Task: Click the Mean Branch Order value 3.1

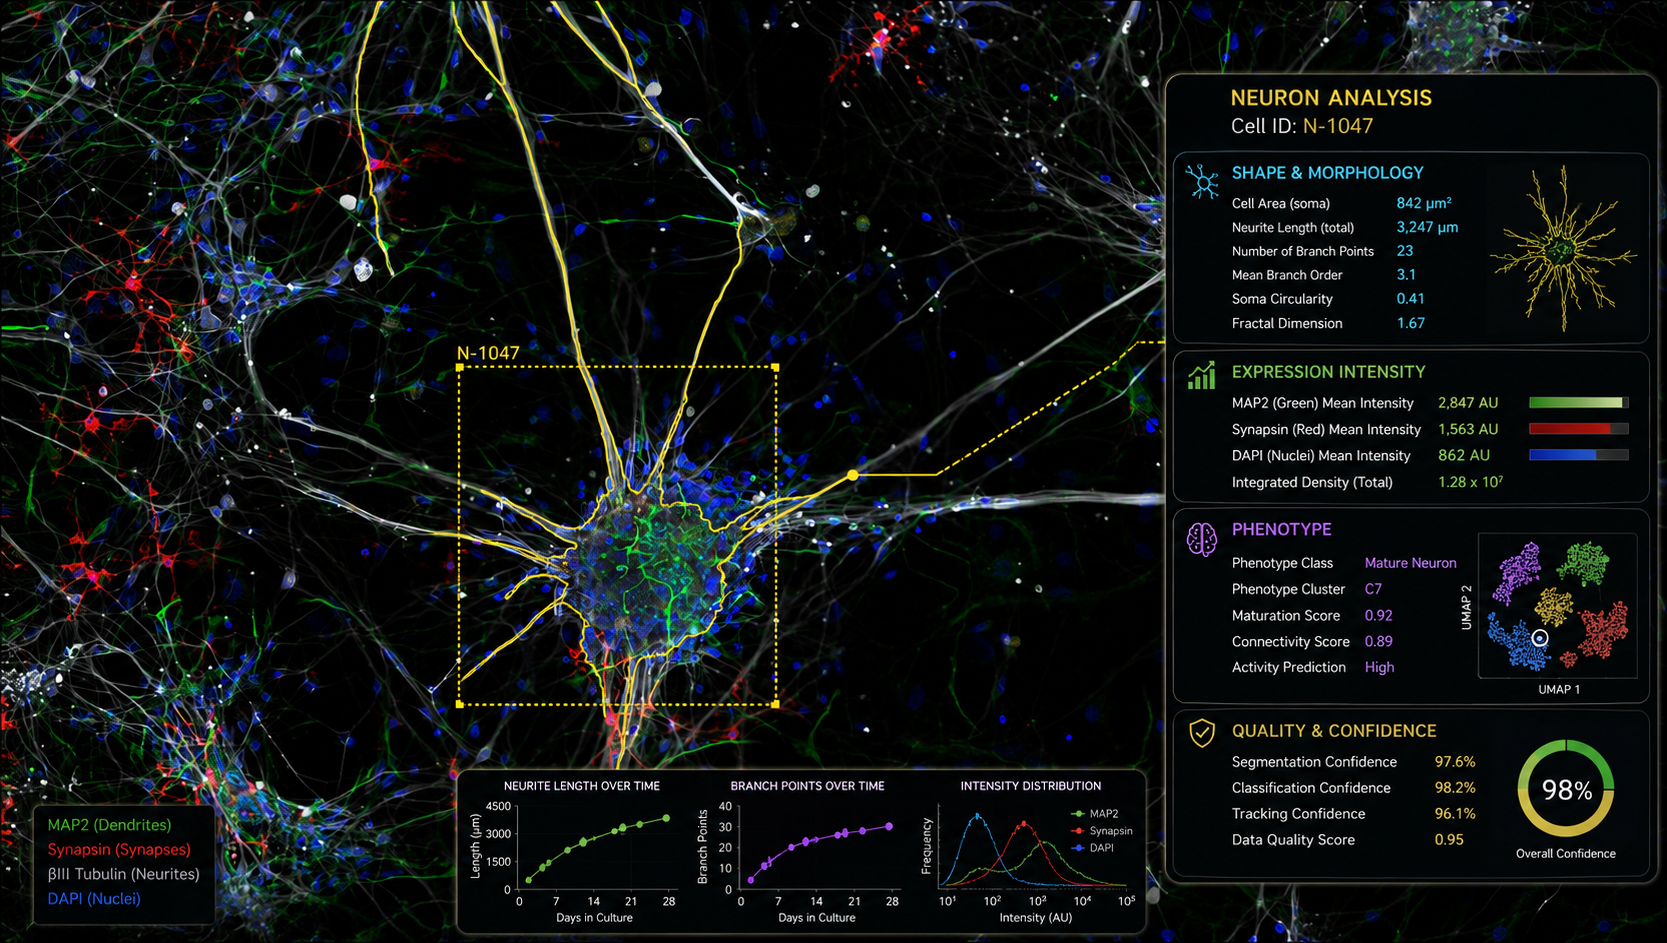Action: tap(1406, 275)
